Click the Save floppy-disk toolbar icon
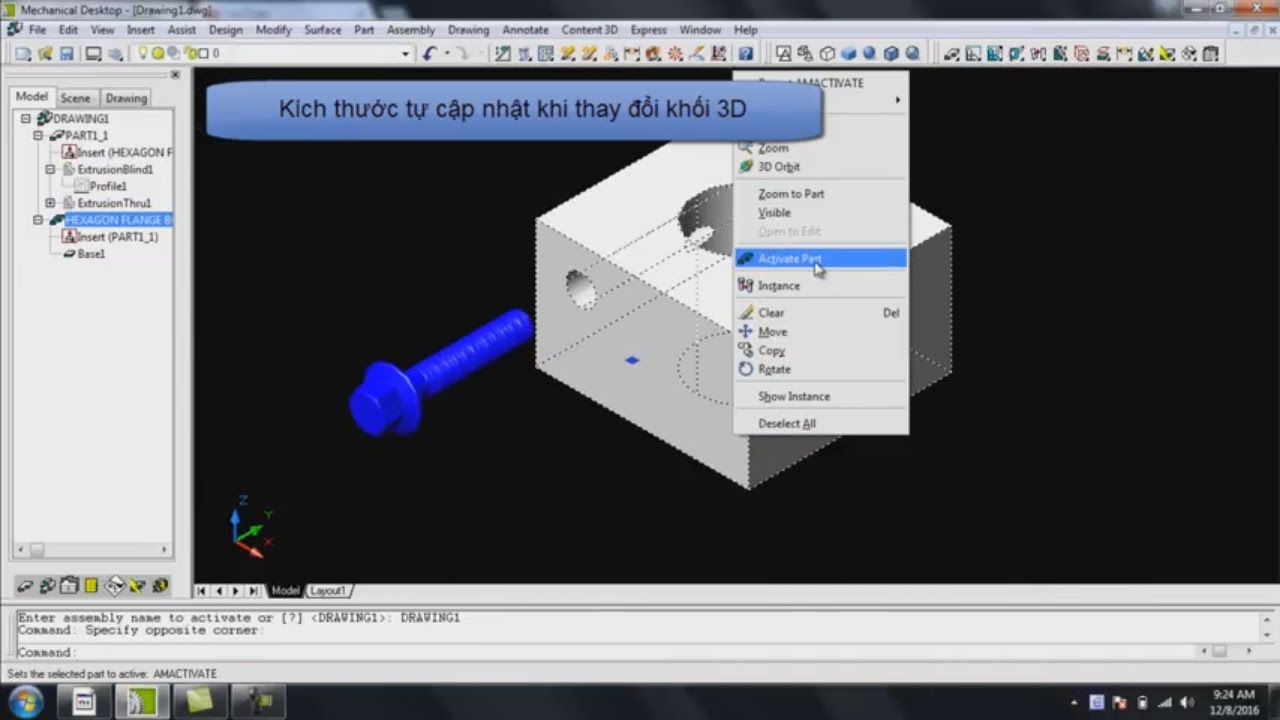 67,54
